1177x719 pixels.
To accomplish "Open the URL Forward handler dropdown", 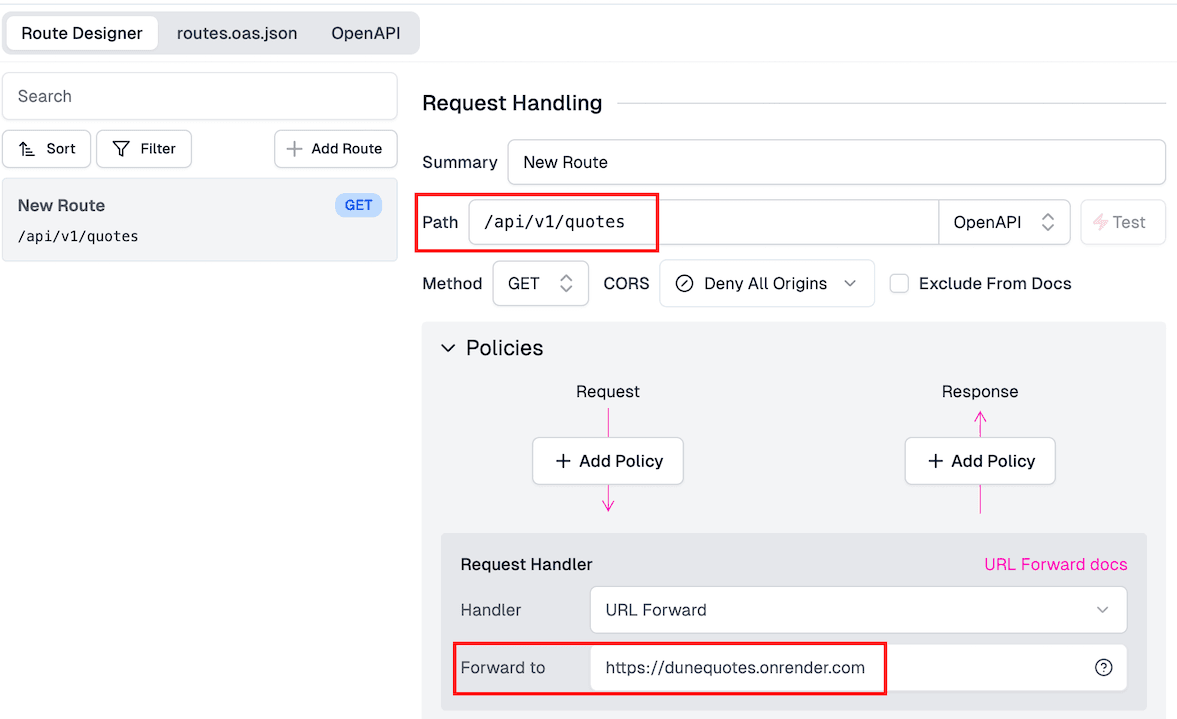I will point(858,610).
